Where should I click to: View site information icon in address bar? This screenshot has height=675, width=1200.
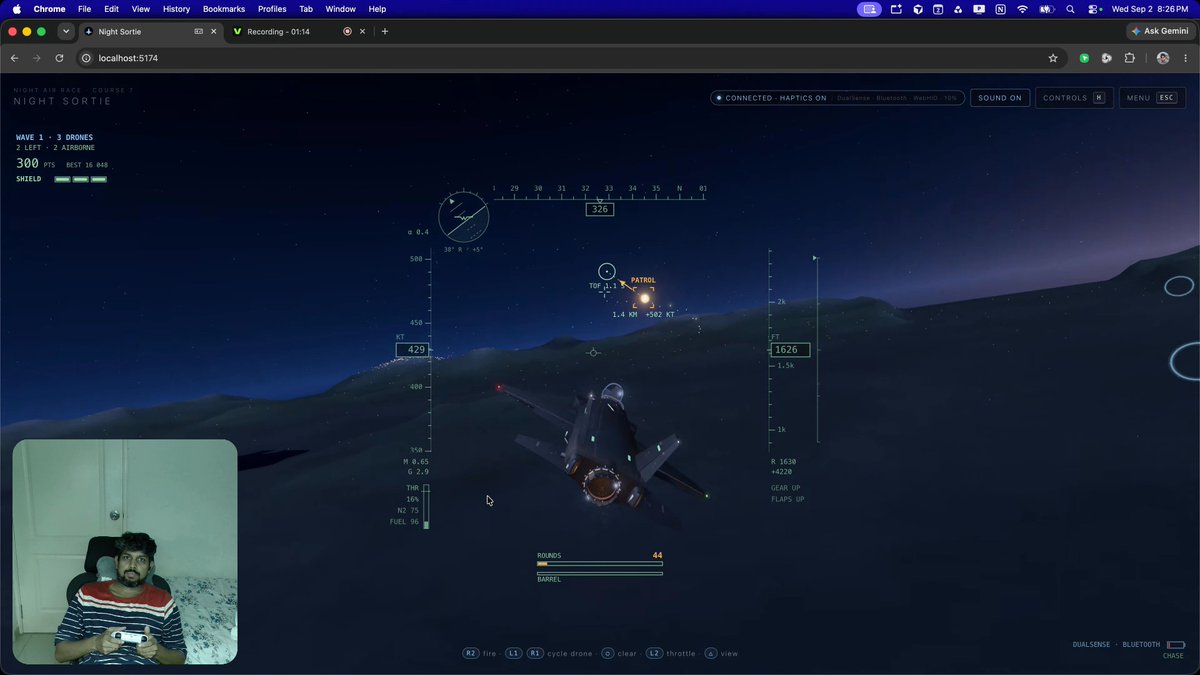(x=86, y=58)
